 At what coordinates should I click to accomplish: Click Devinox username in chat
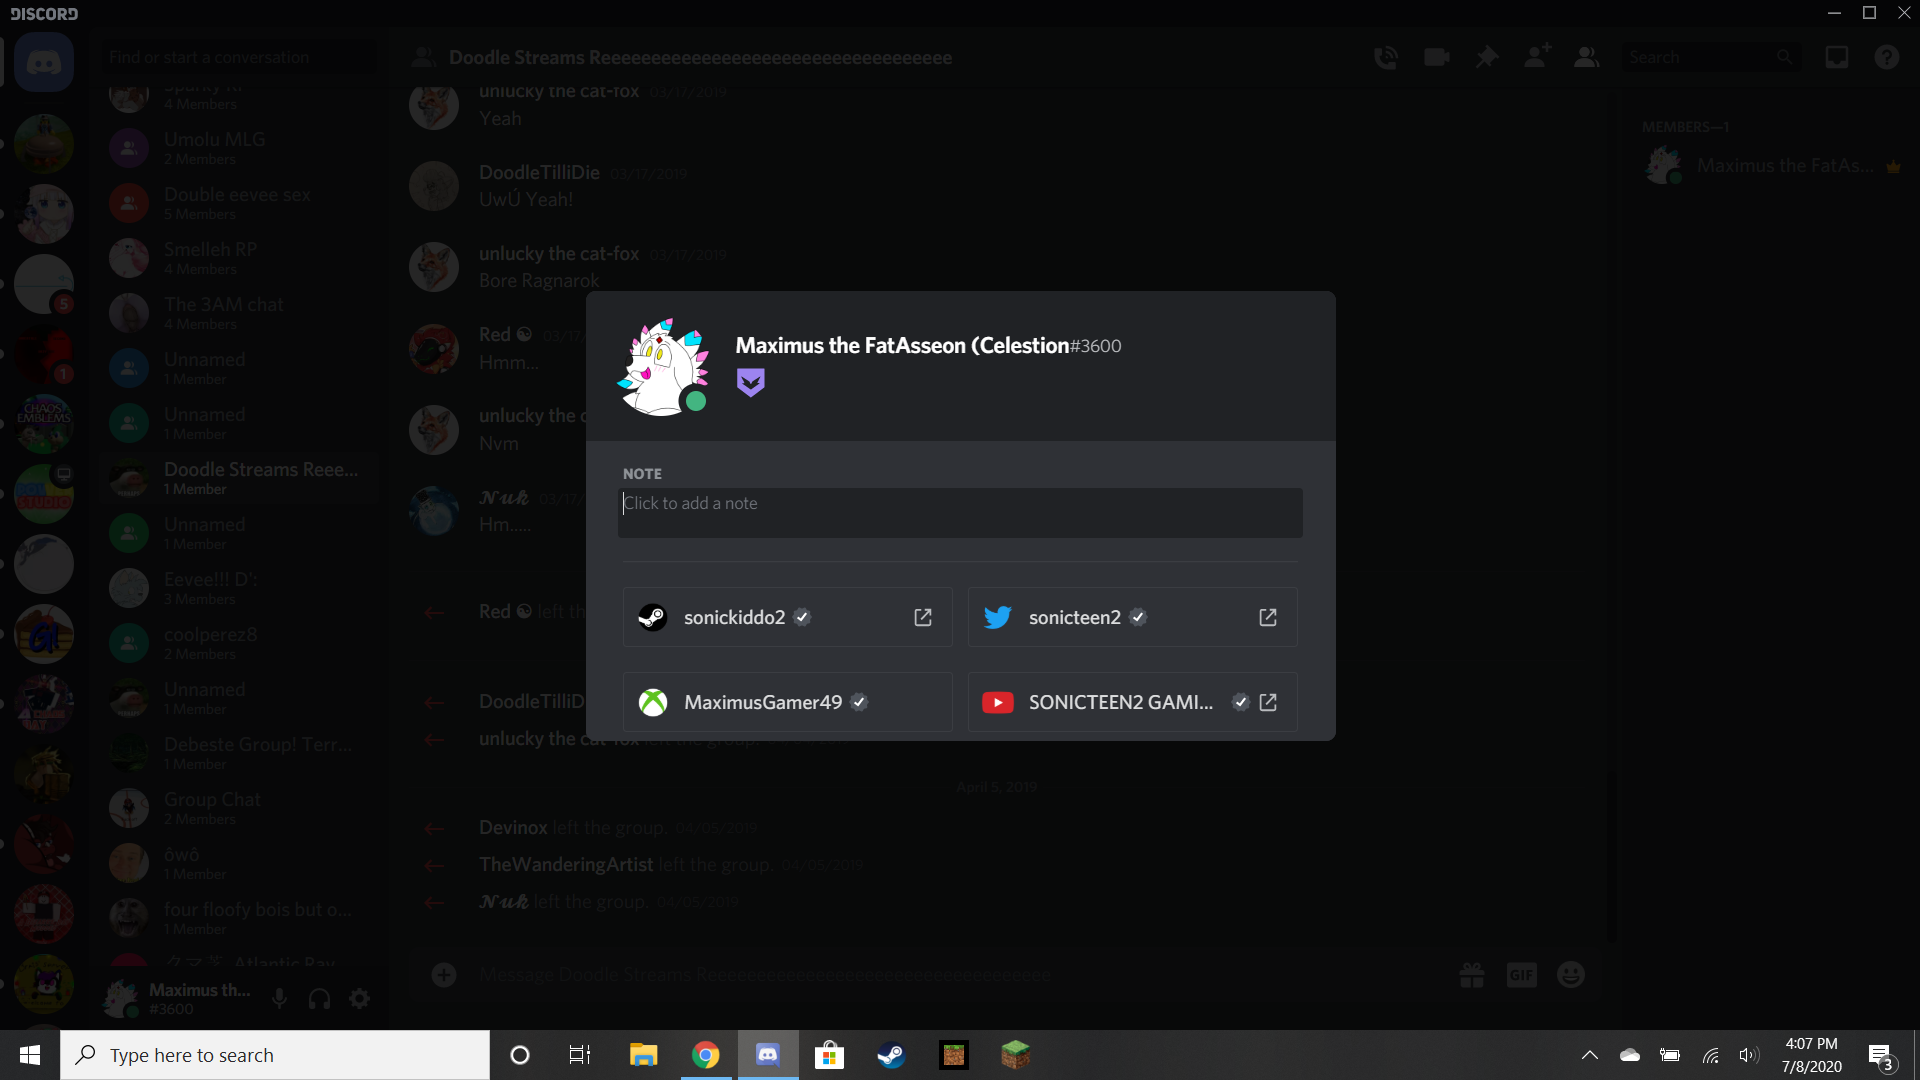513,828
